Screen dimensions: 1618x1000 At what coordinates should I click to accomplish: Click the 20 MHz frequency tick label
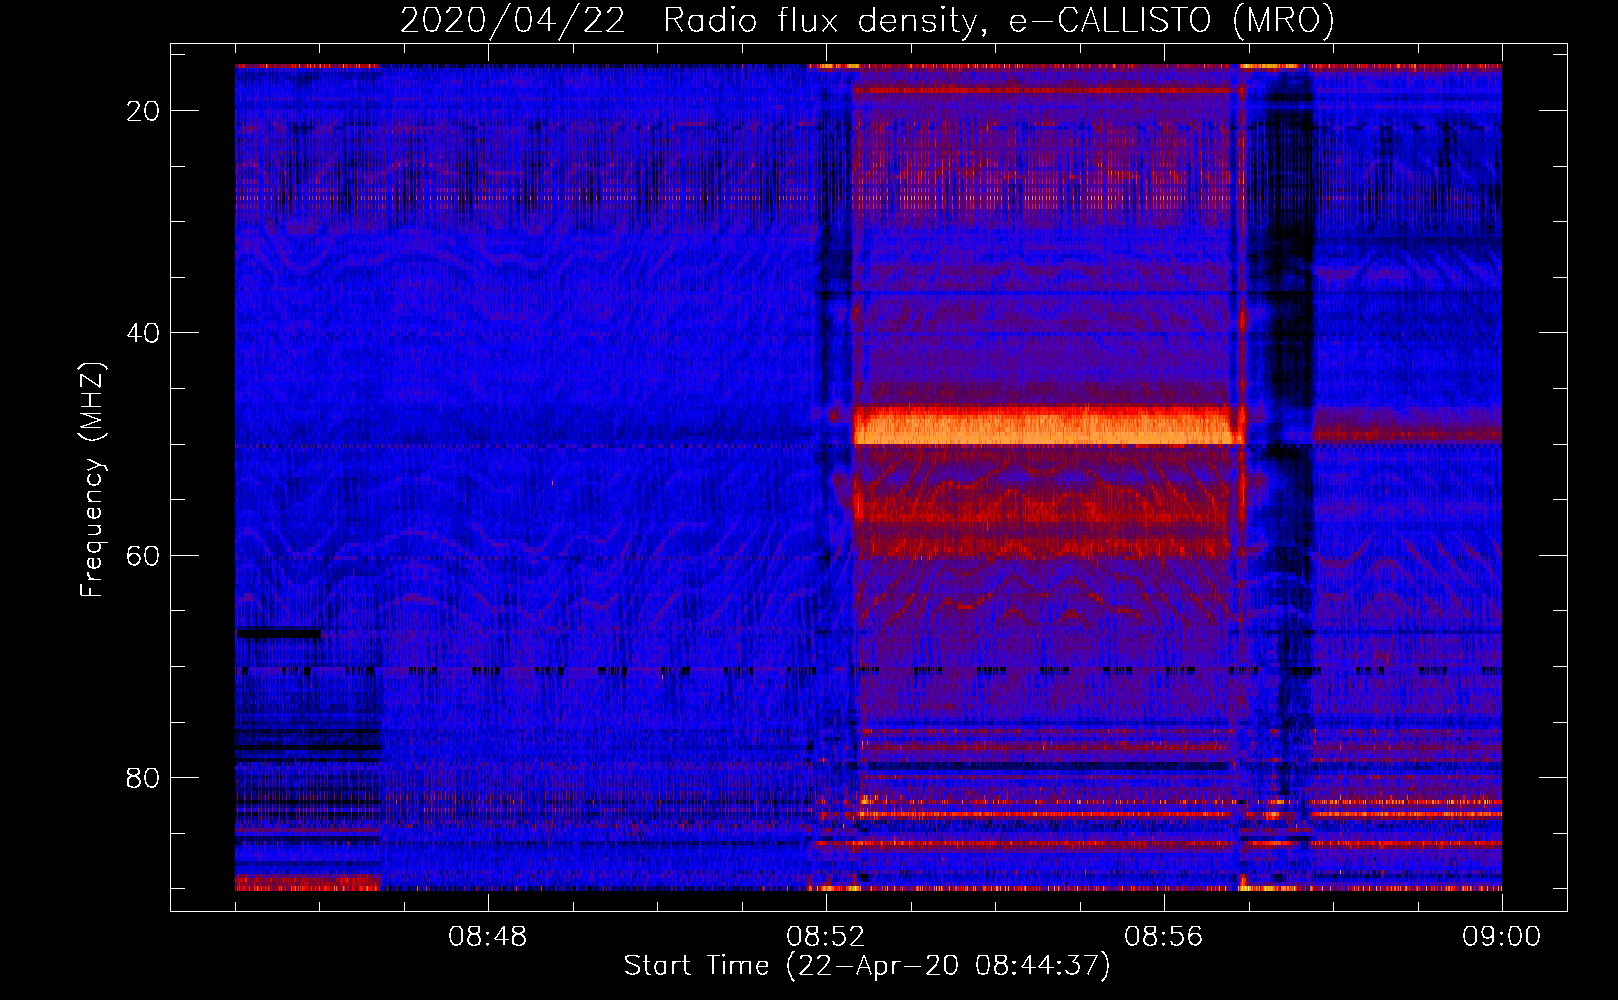(x=144, y=111)
